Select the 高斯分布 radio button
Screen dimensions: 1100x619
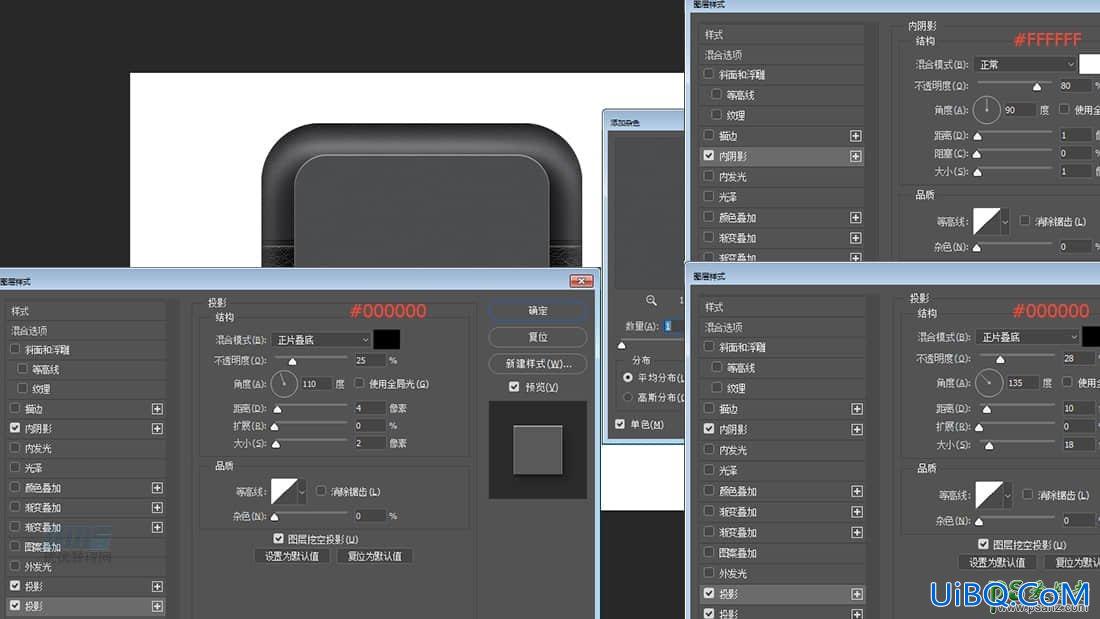(x=628, y=397)
